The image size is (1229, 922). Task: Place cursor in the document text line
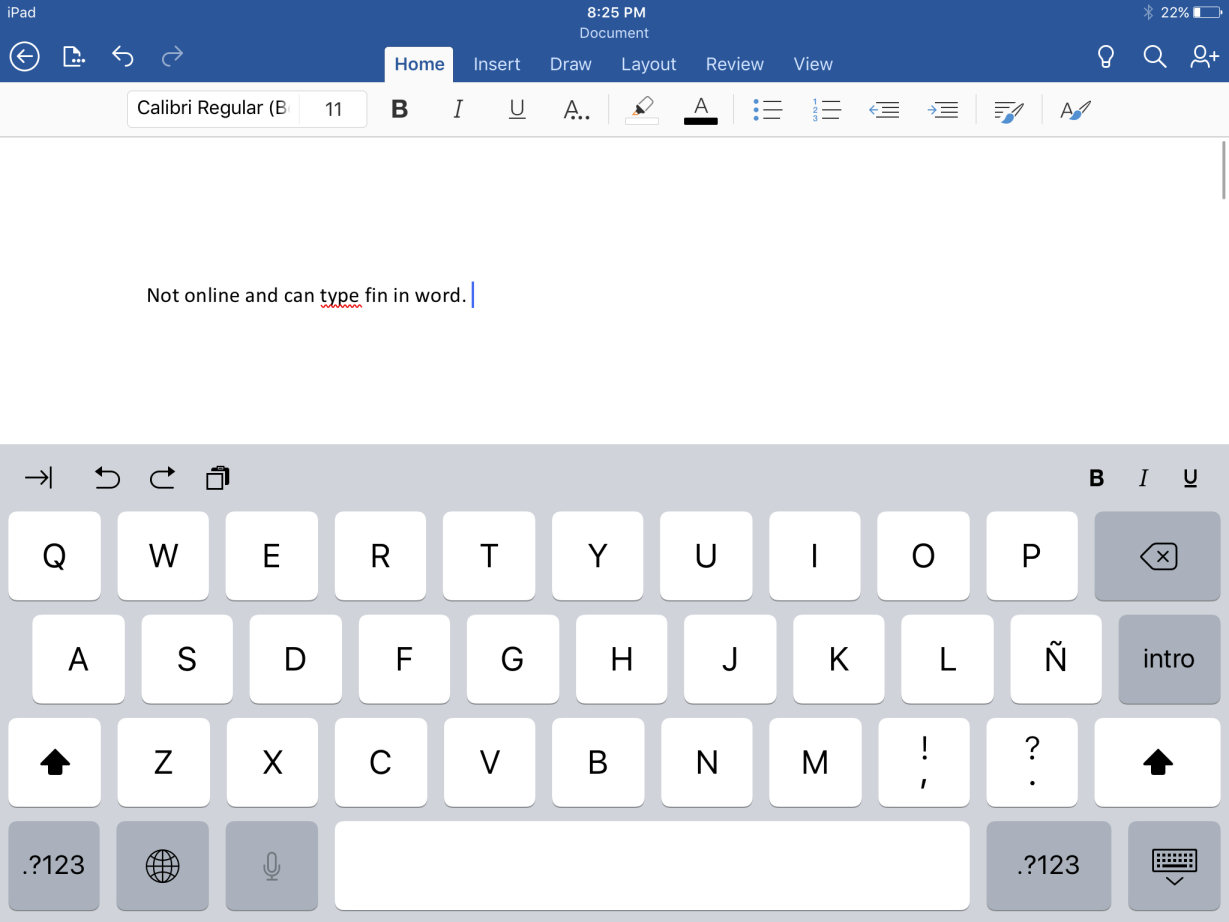point(306,295)
